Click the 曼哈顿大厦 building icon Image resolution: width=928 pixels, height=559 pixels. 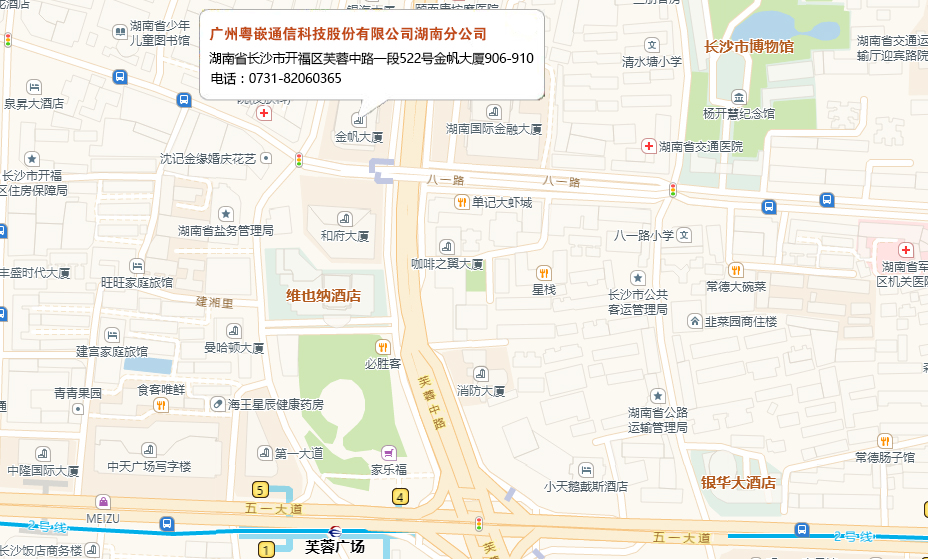click(x=234, y=331)
